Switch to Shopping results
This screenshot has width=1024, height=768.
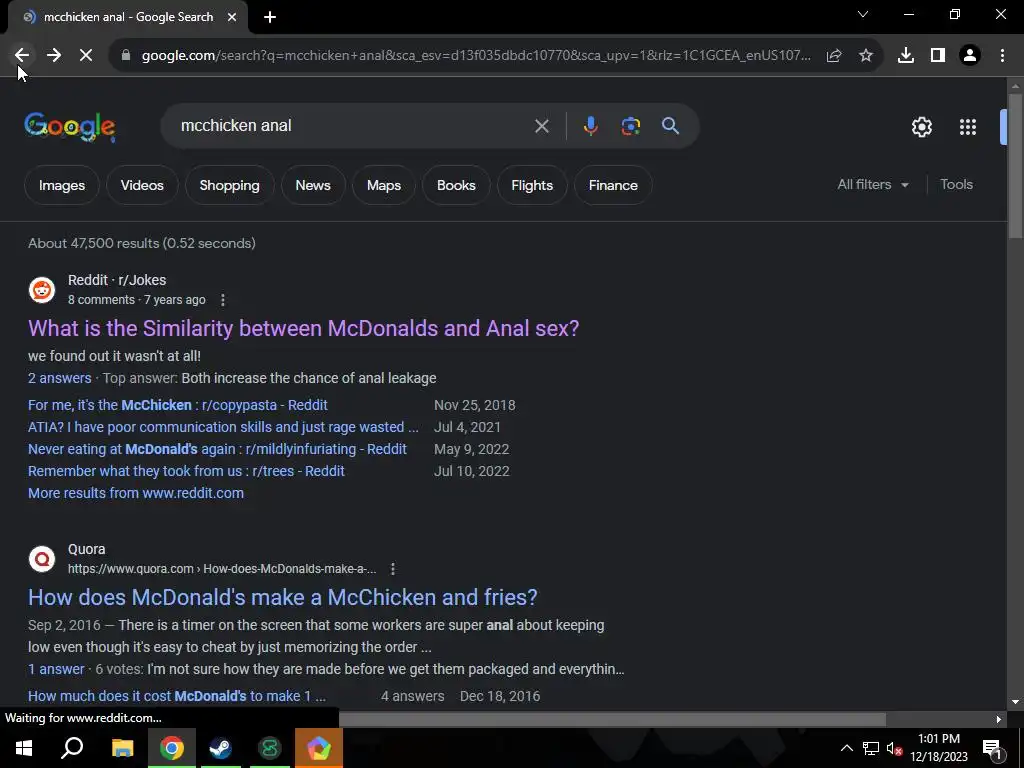229,185
